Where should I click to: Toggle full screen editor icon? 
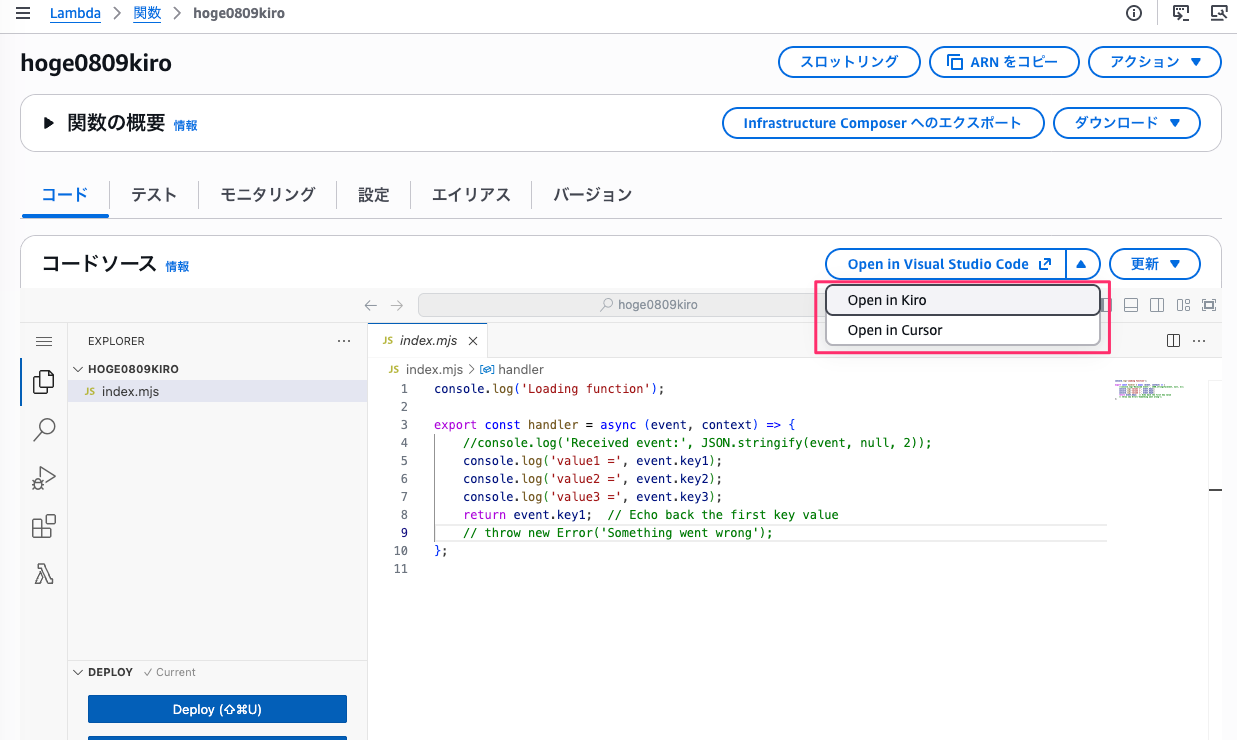coord(1209,305)
